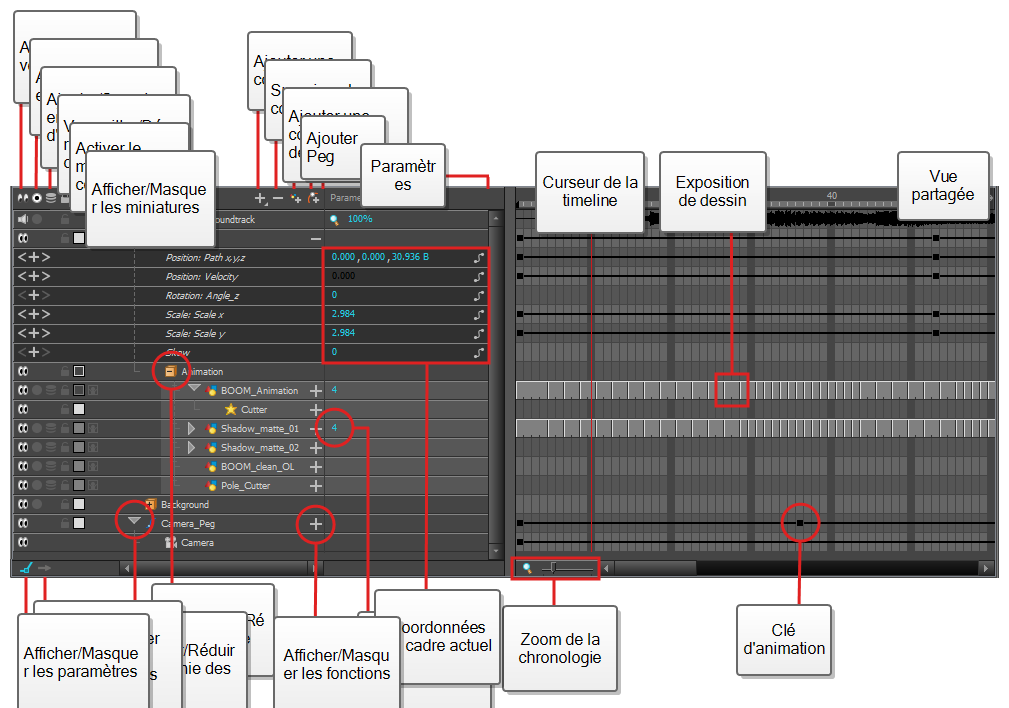Click the BOOM_Animation drawing value 4
1009x708 pixels.
pos(334,390)
